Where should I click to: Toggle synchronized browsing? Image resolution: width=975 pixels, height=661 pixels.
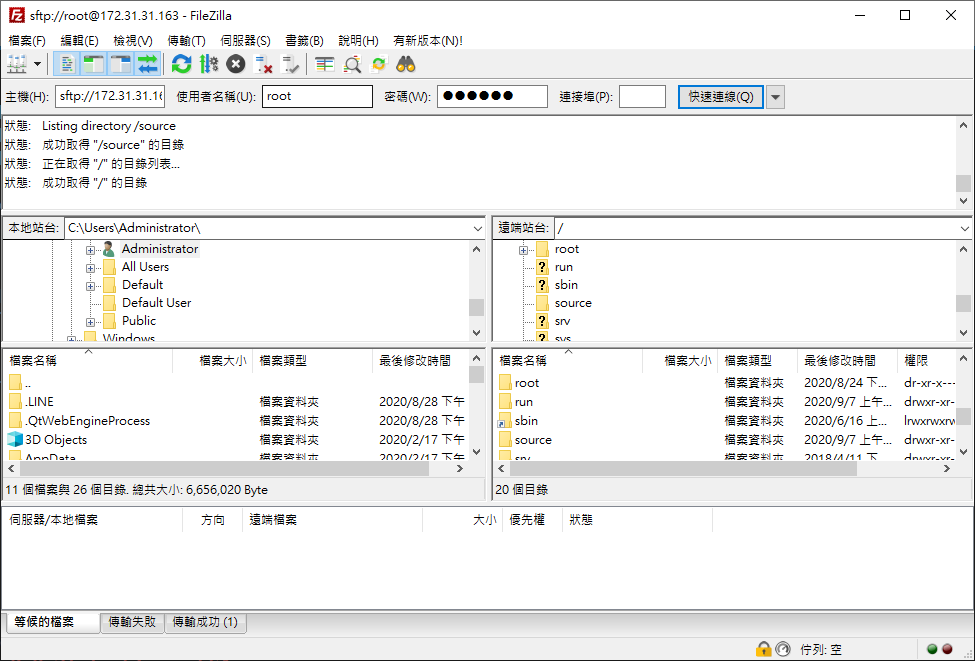379,64
